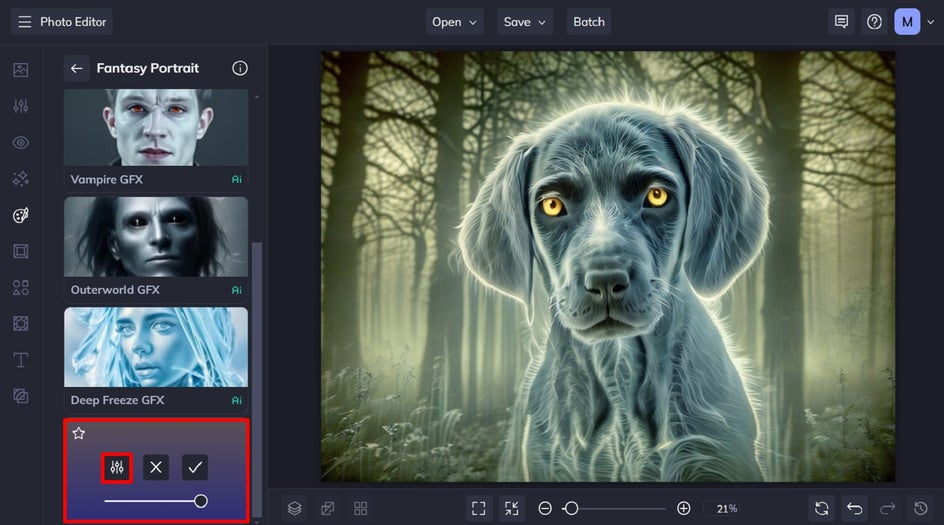Open the effect settings sliders icon
This screenshot has width=944, height=525.
(x=117, y=467)
